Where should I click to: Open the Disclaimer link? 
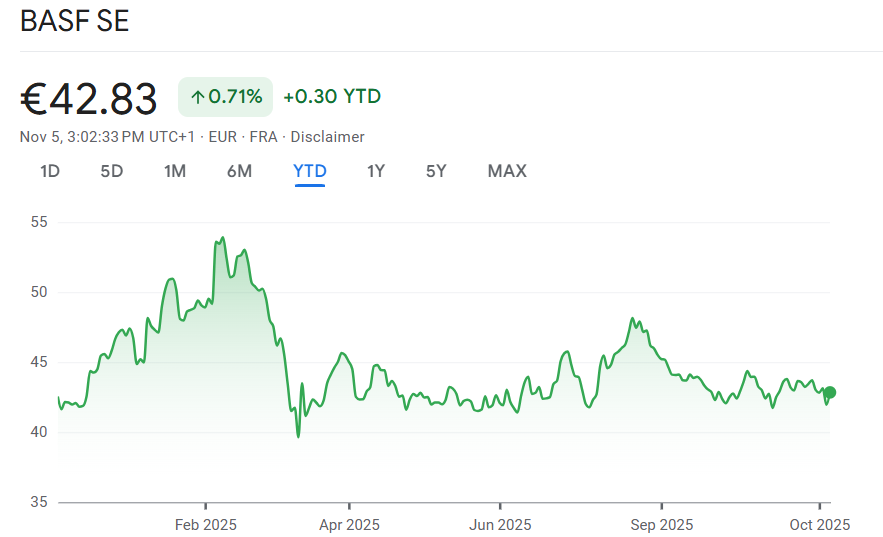327,137
